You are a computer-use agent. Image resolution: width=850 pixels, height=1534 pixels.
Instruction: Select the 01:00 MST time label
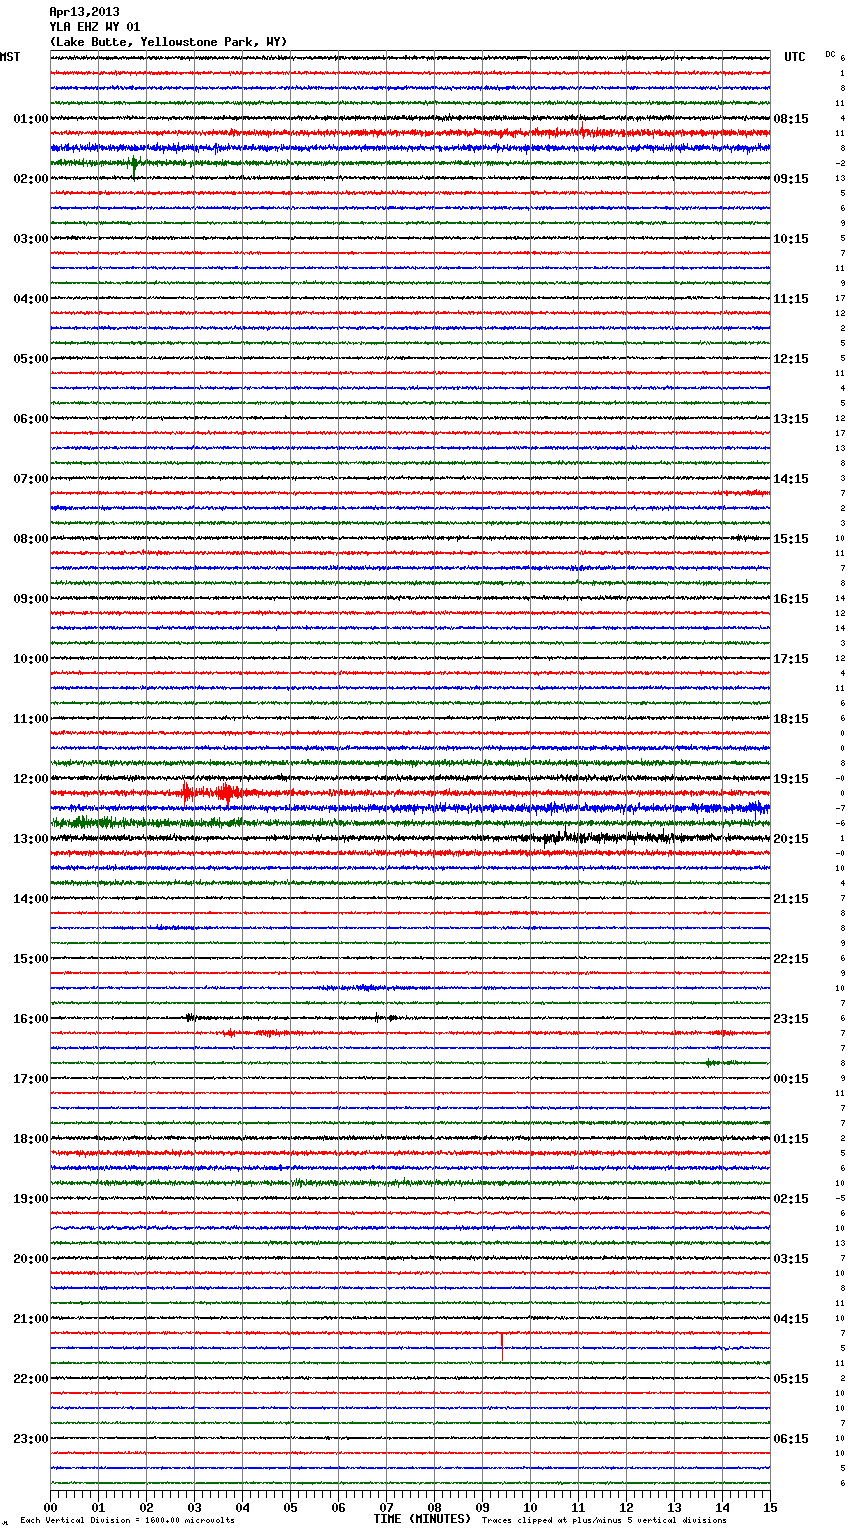(30, 119)
